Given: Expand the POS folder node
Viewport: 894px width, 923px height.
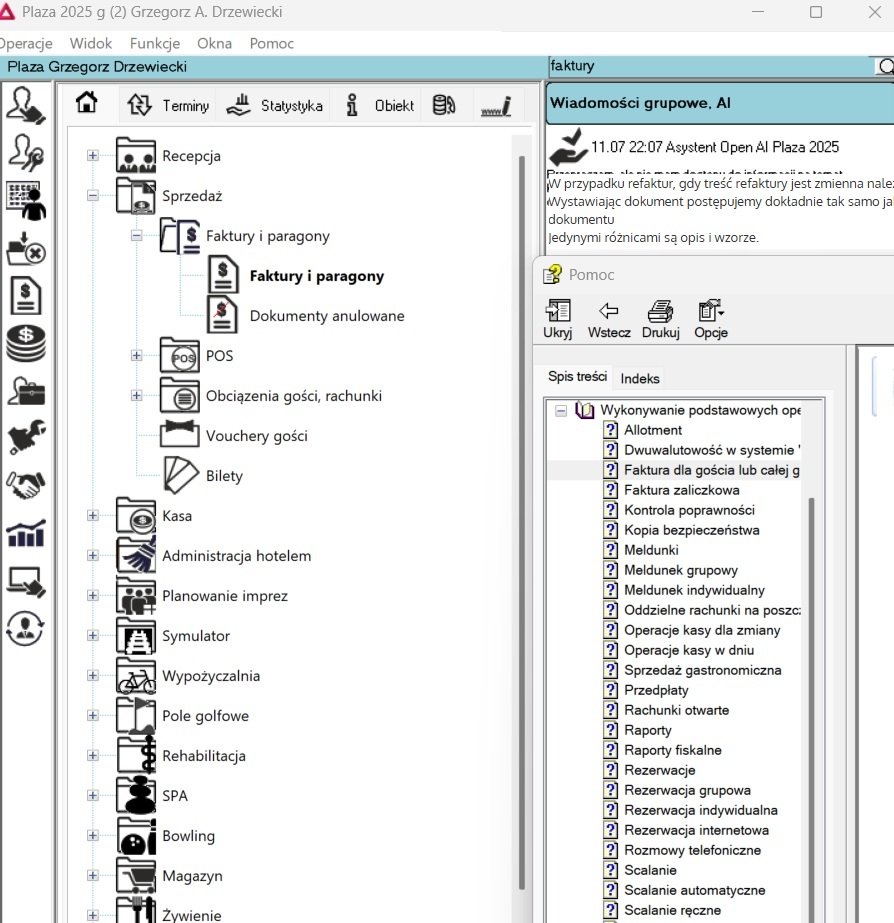Looking at the screenshot, I should point(137,356).
